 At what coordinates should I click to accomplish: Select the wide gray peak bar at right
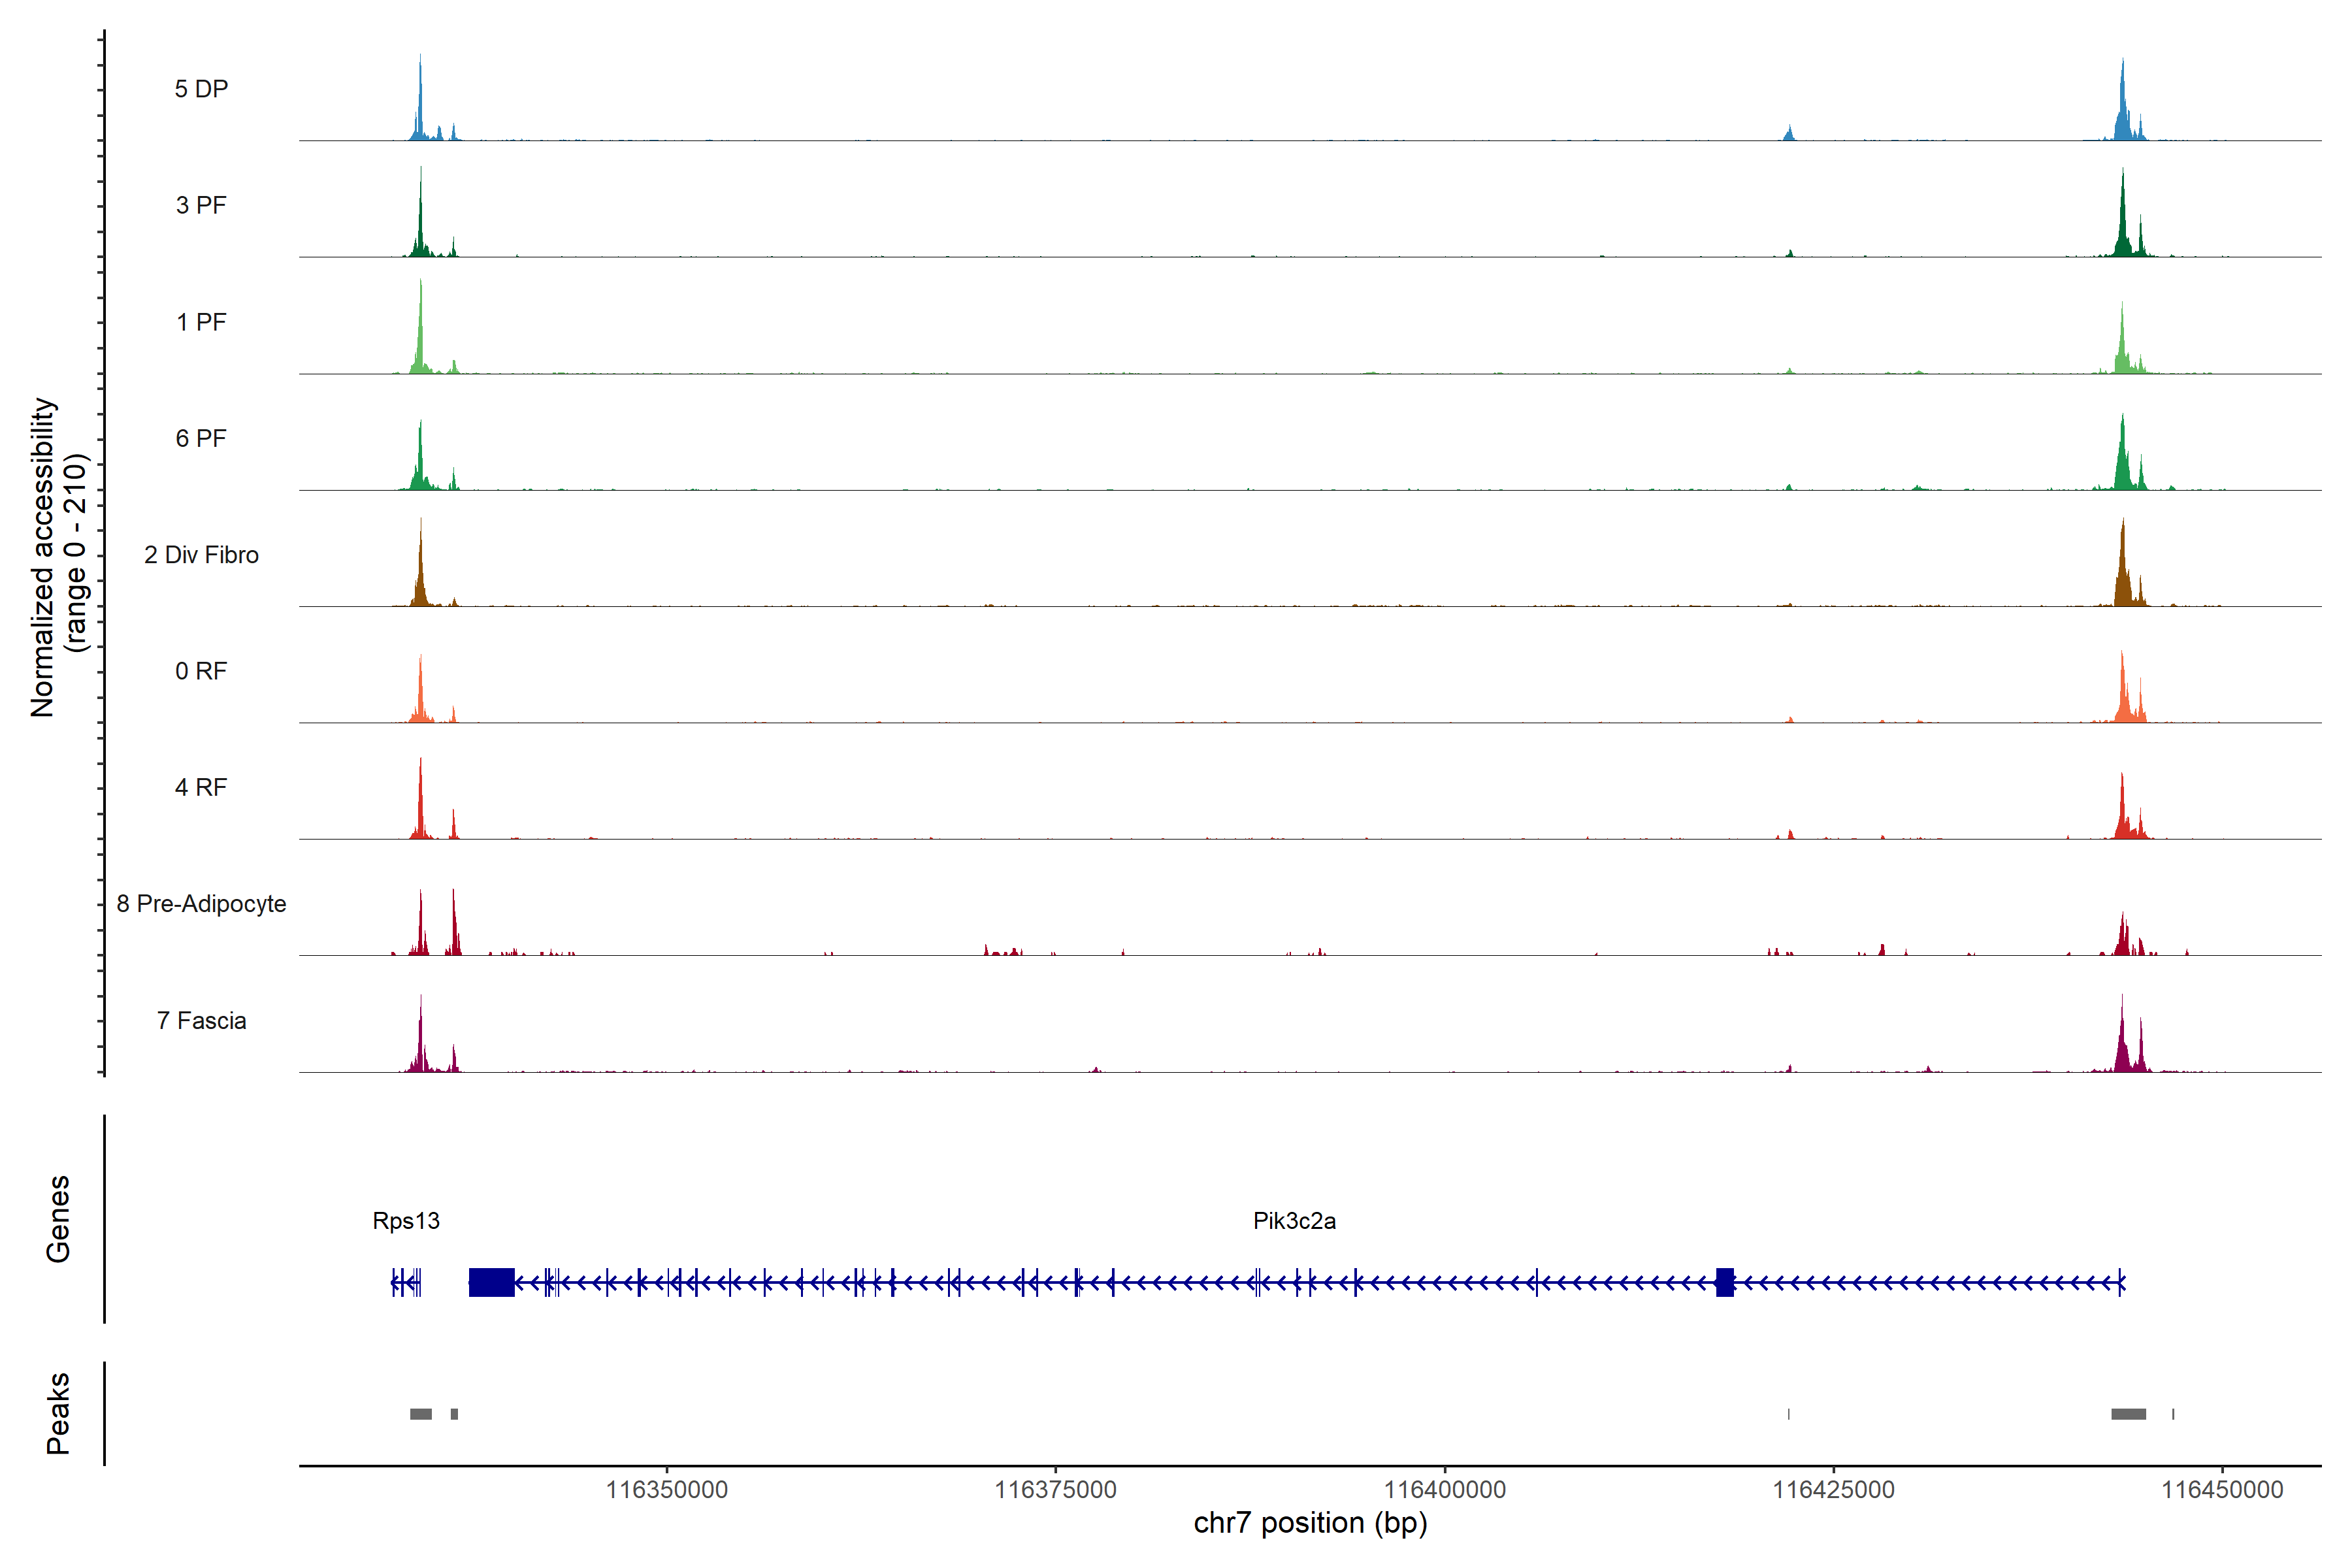pyautogui.click(x=2128, y=1414)
